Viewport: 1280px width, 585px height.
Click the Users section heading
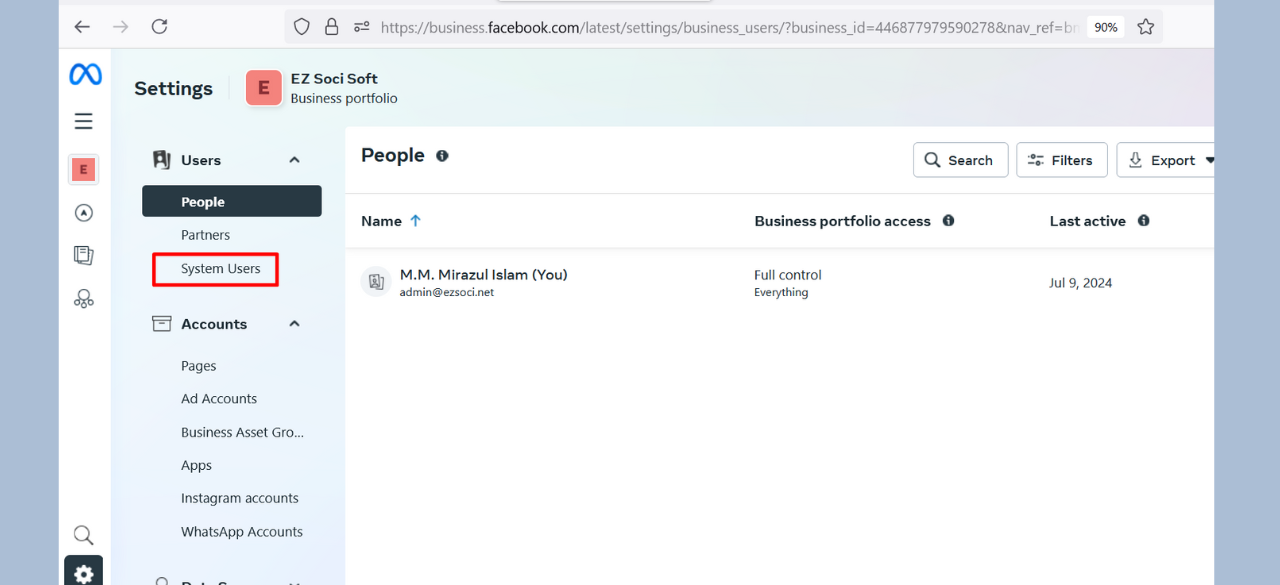[x=201, y=160]
